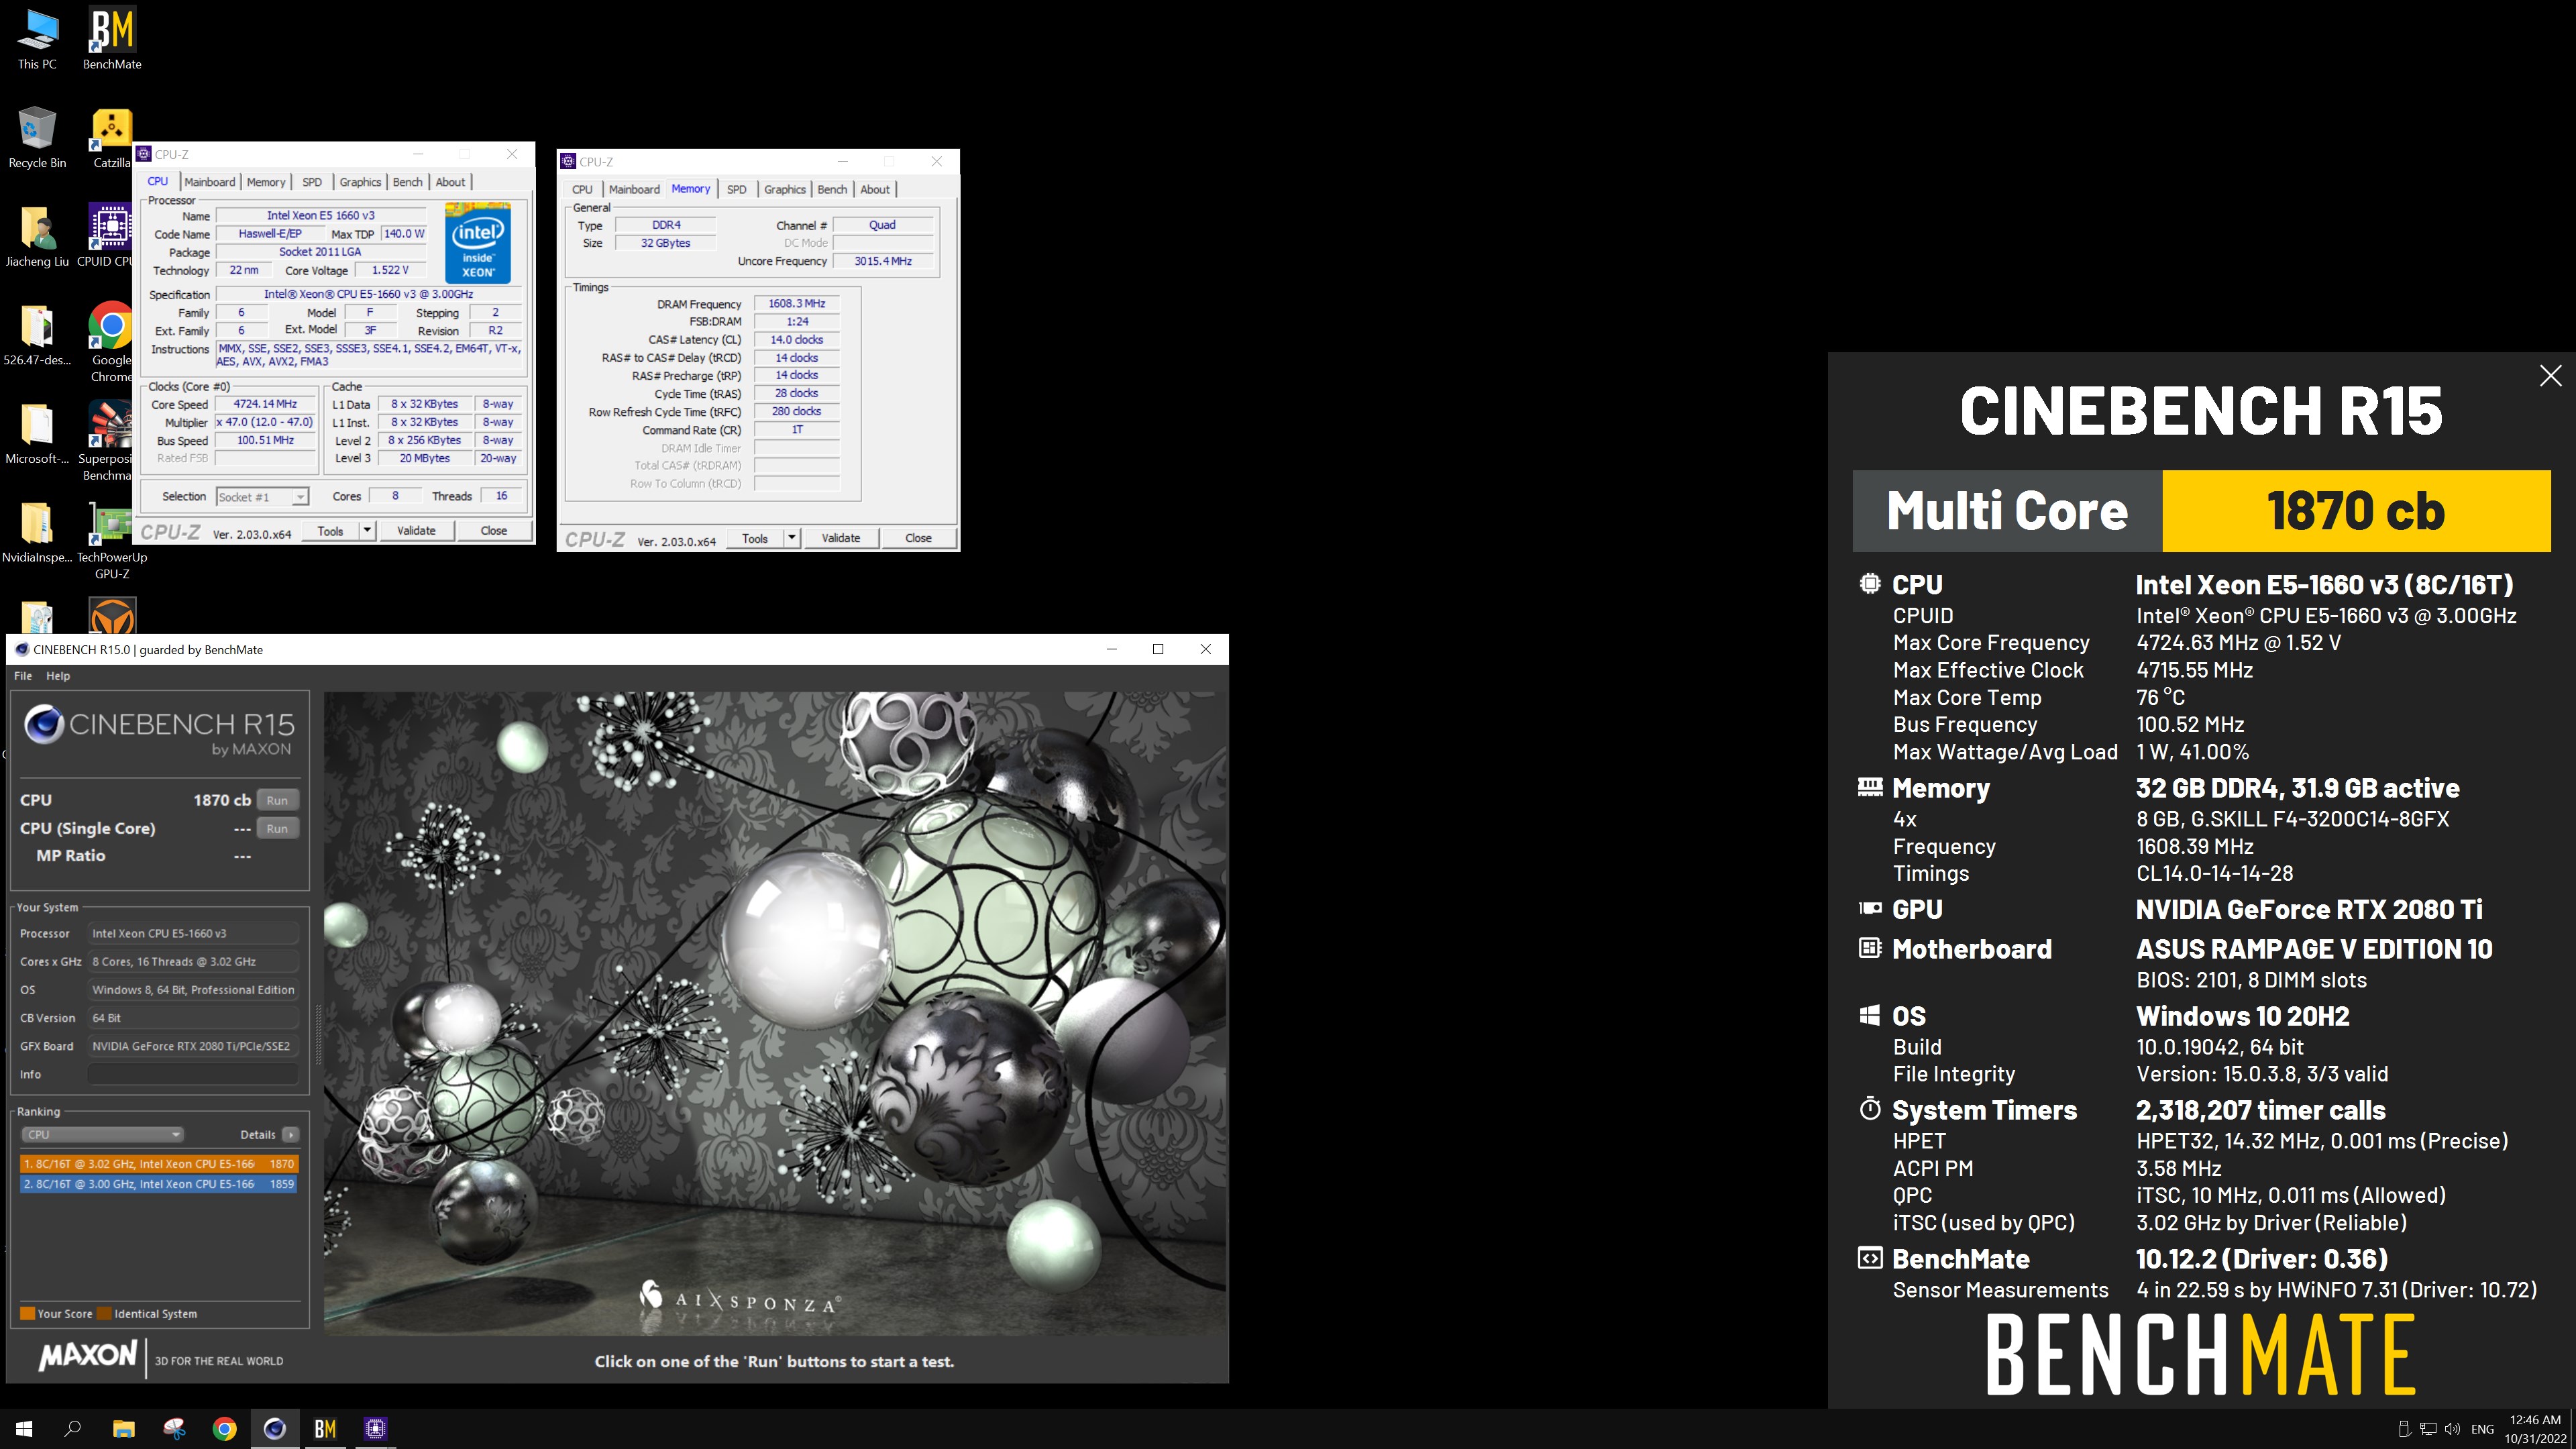Open the 526.47-des... folder icon
Image resolution: width=2576 pixels, height=1449 pixels.
pyautogui.click(x=37, y=335)
